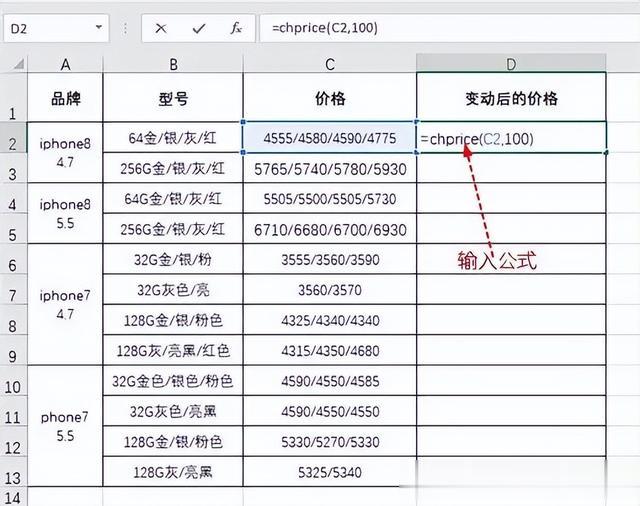Select row 8 header

pos(13,320)
